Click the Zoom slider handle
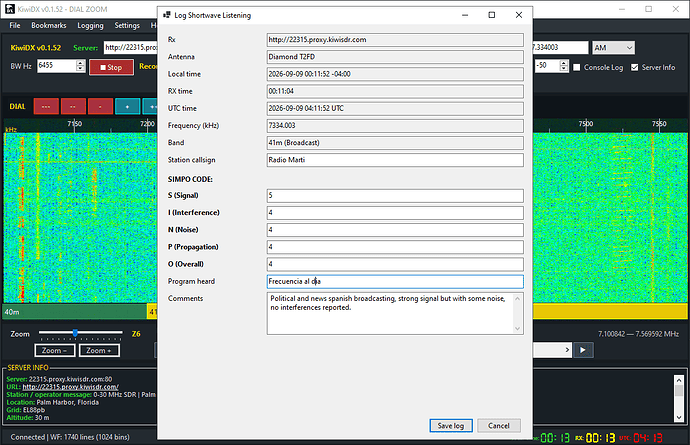 [75, 333]
